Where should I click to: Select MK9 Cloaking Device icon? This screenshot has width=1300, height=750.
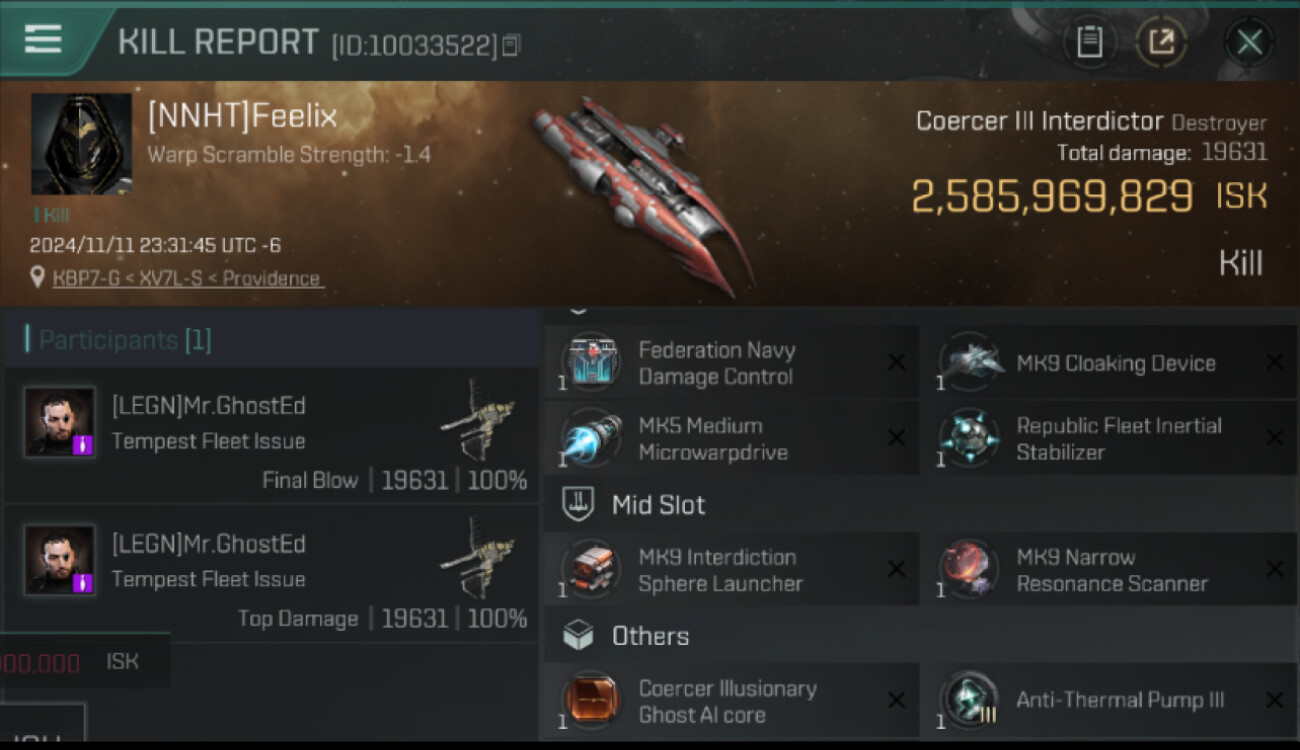969,363
